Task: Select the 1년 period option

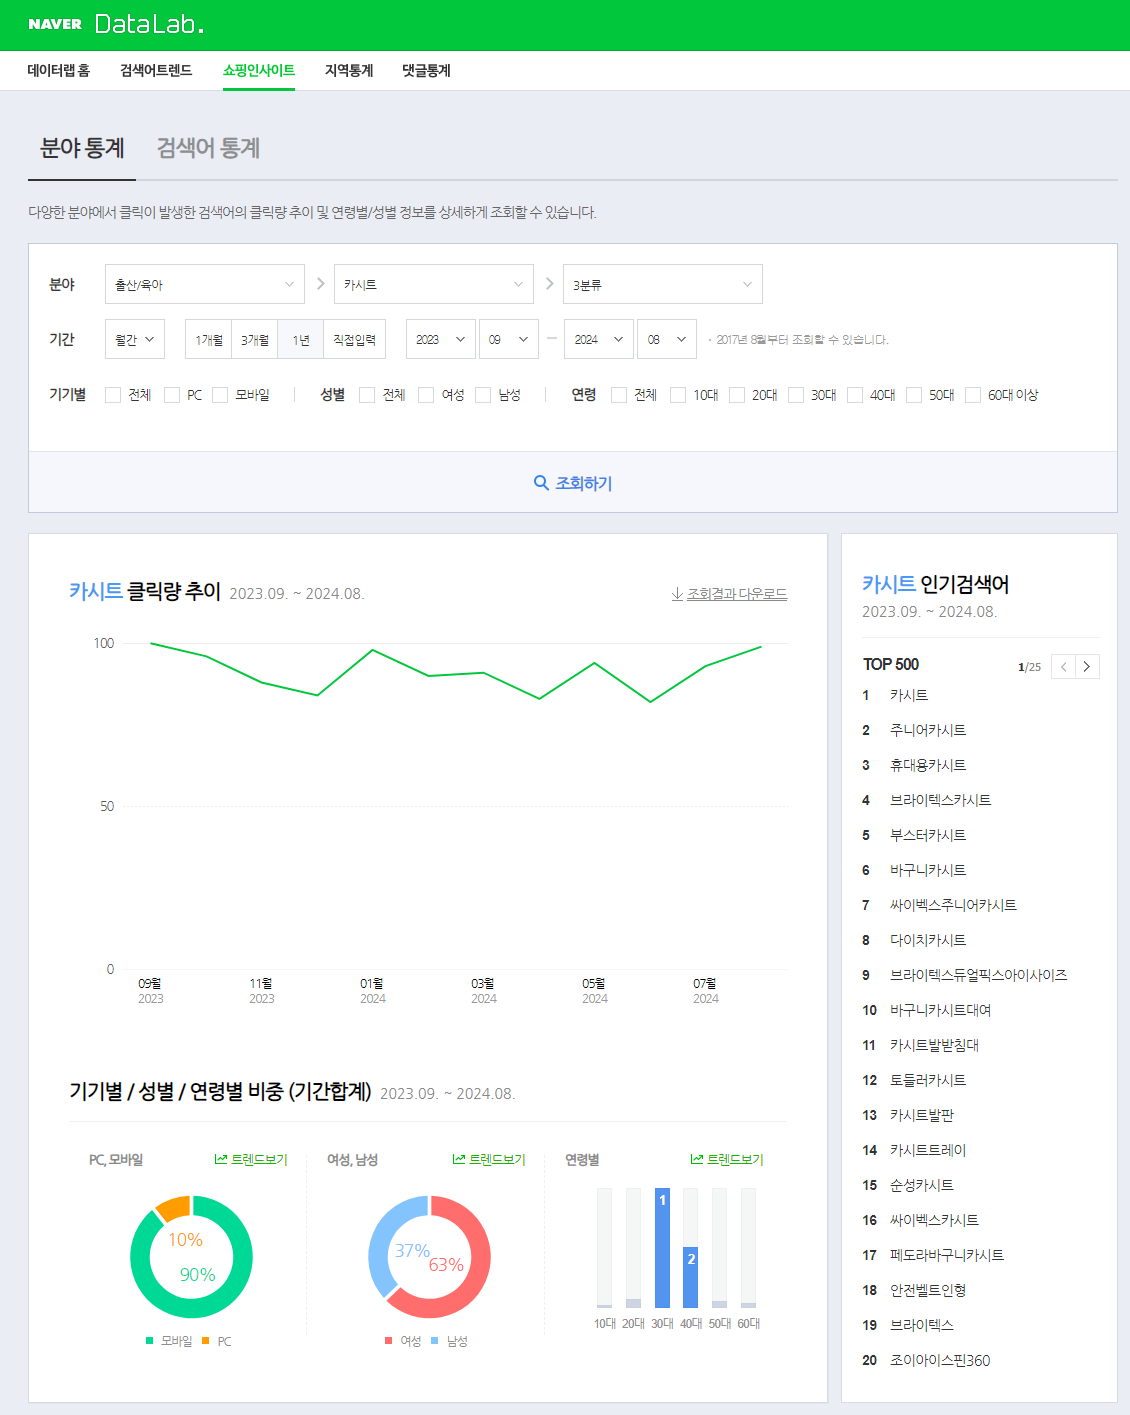Action: 299,339
